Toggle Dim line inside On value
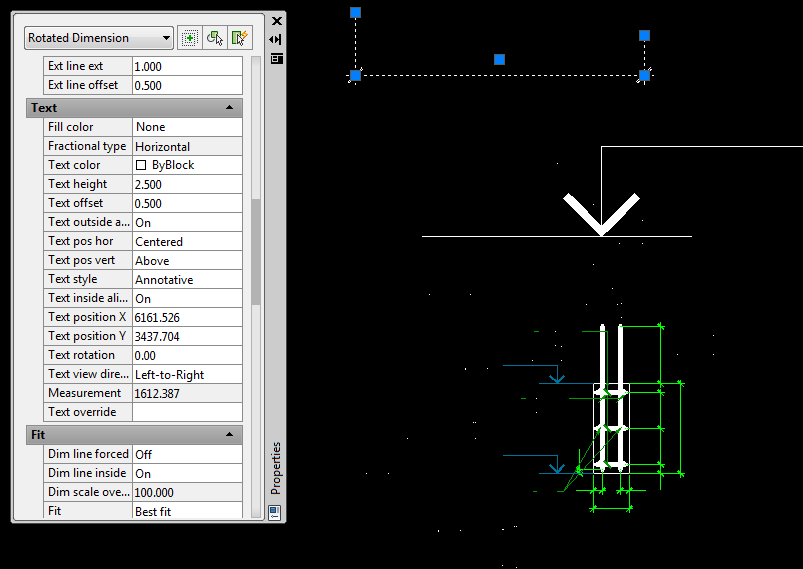The image size is (803, 569). point(187,473)
